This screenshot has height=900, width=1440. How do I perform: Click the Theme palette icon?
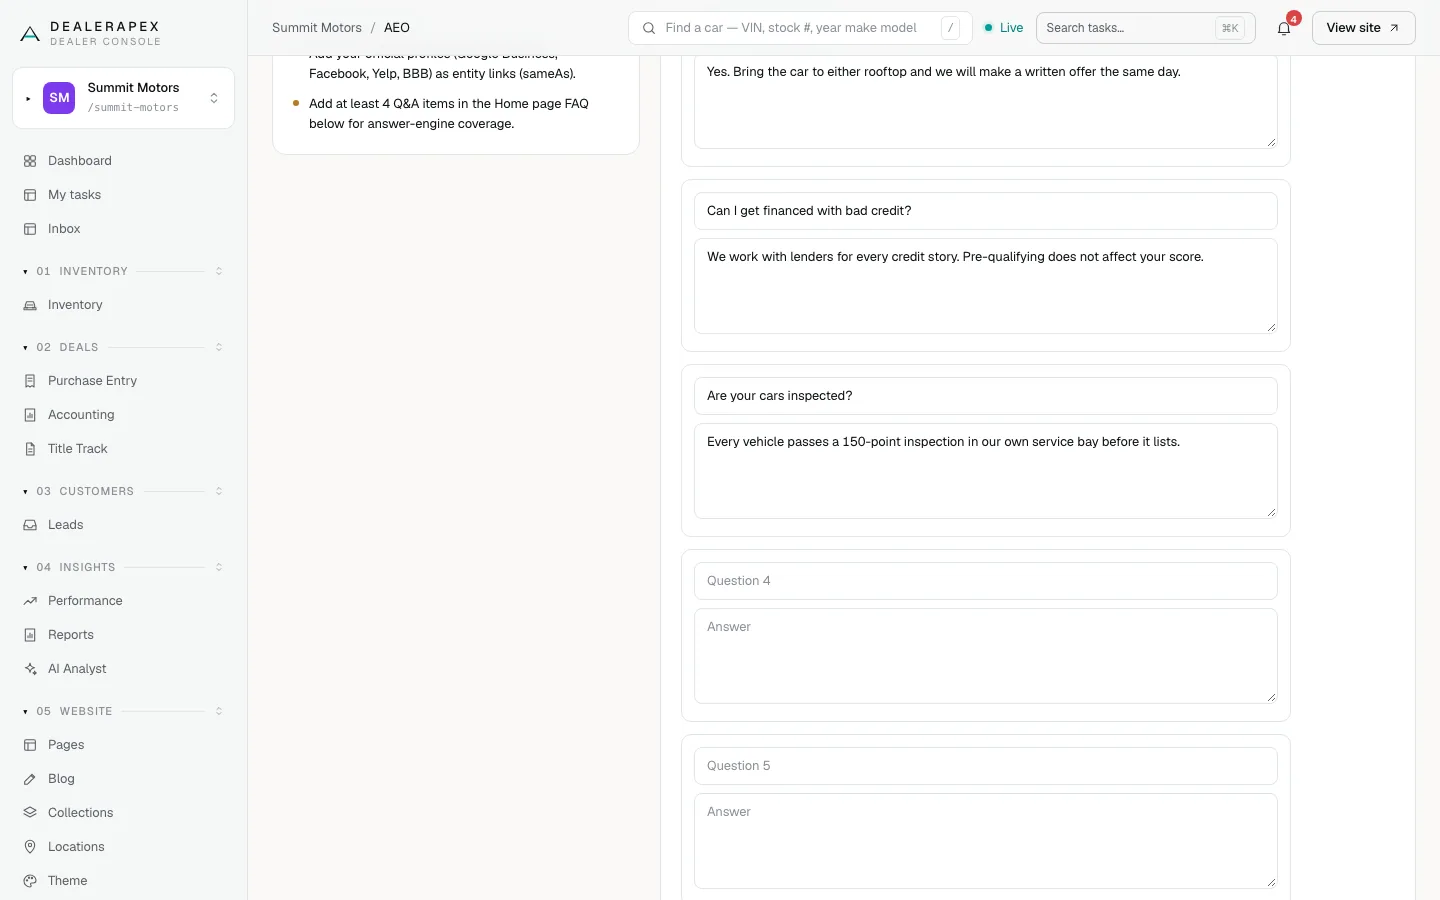pyautogui.click(x=30, y=881)
